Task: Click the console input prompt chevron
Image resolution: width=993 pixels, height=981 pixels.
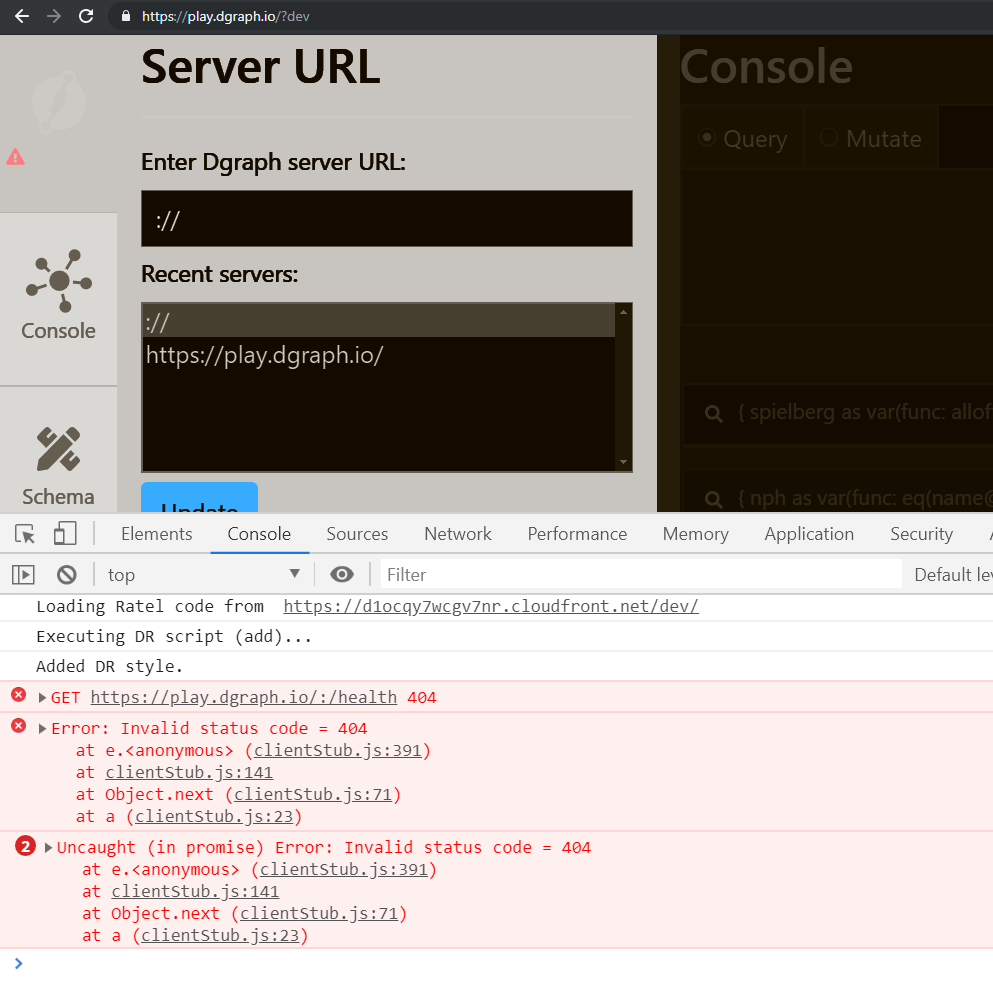Action: (18, 963)
